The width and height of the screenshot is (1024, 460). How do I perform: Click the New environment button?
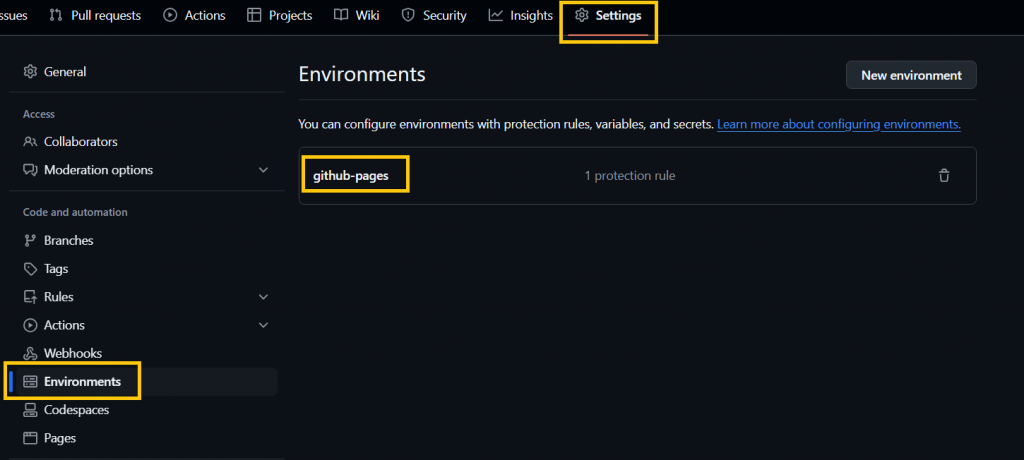(911, 75)
